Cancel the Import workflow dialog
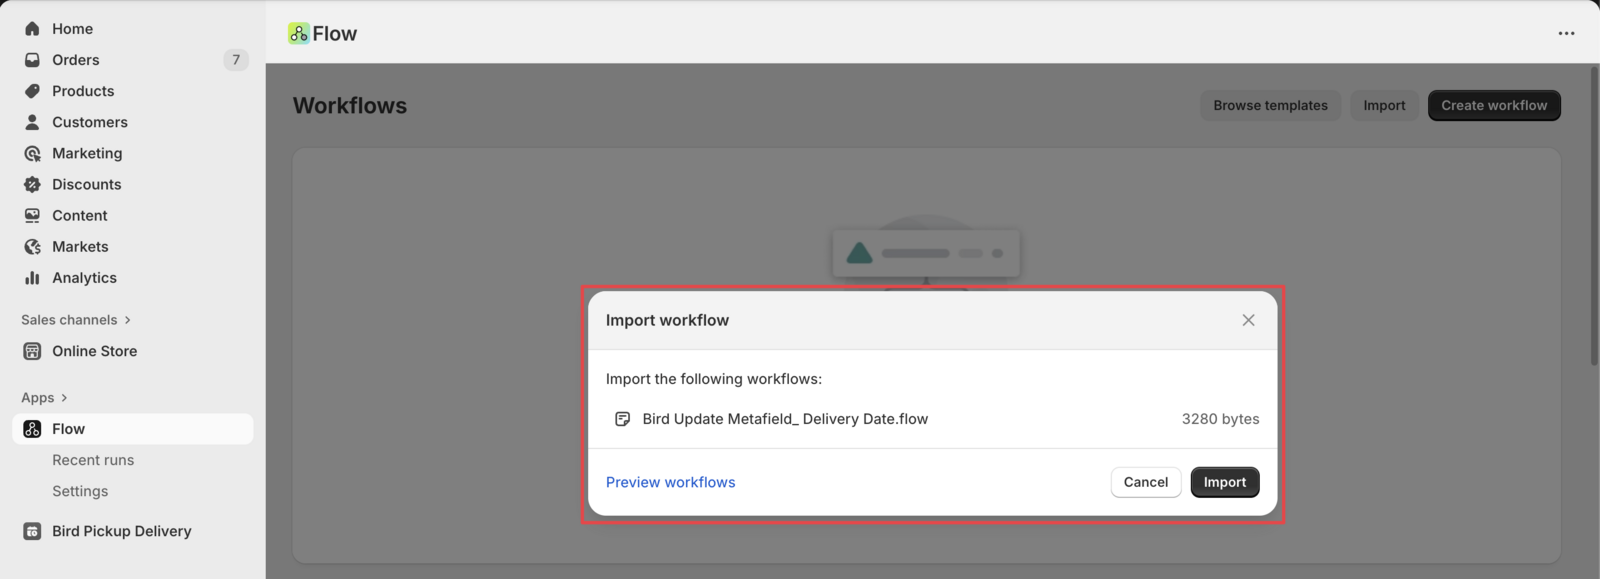This screenshot has width=1600, height=579. point(1146,482)
